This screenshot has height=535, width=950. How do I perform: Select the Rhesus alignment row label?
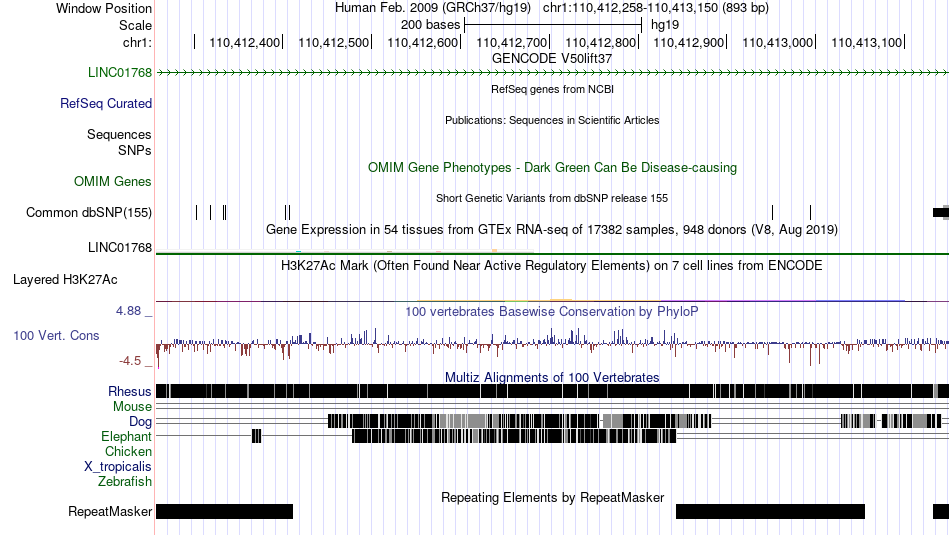coord(130,391)
